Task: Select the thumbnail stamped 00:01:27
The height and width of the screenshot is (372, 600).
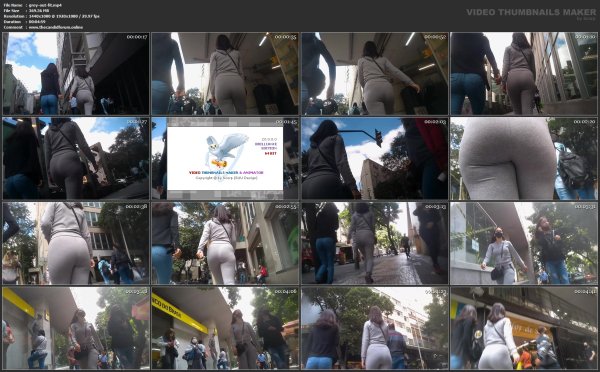Action: pos(76,158)
